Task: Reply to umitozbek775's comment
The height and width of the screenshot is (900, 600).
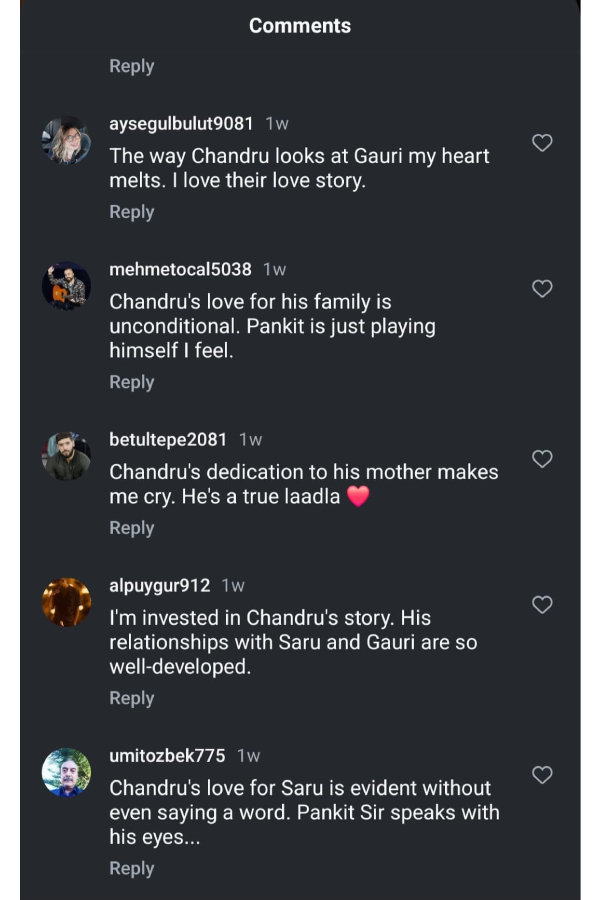Action: pyautogui.click(x=131, y=868)
